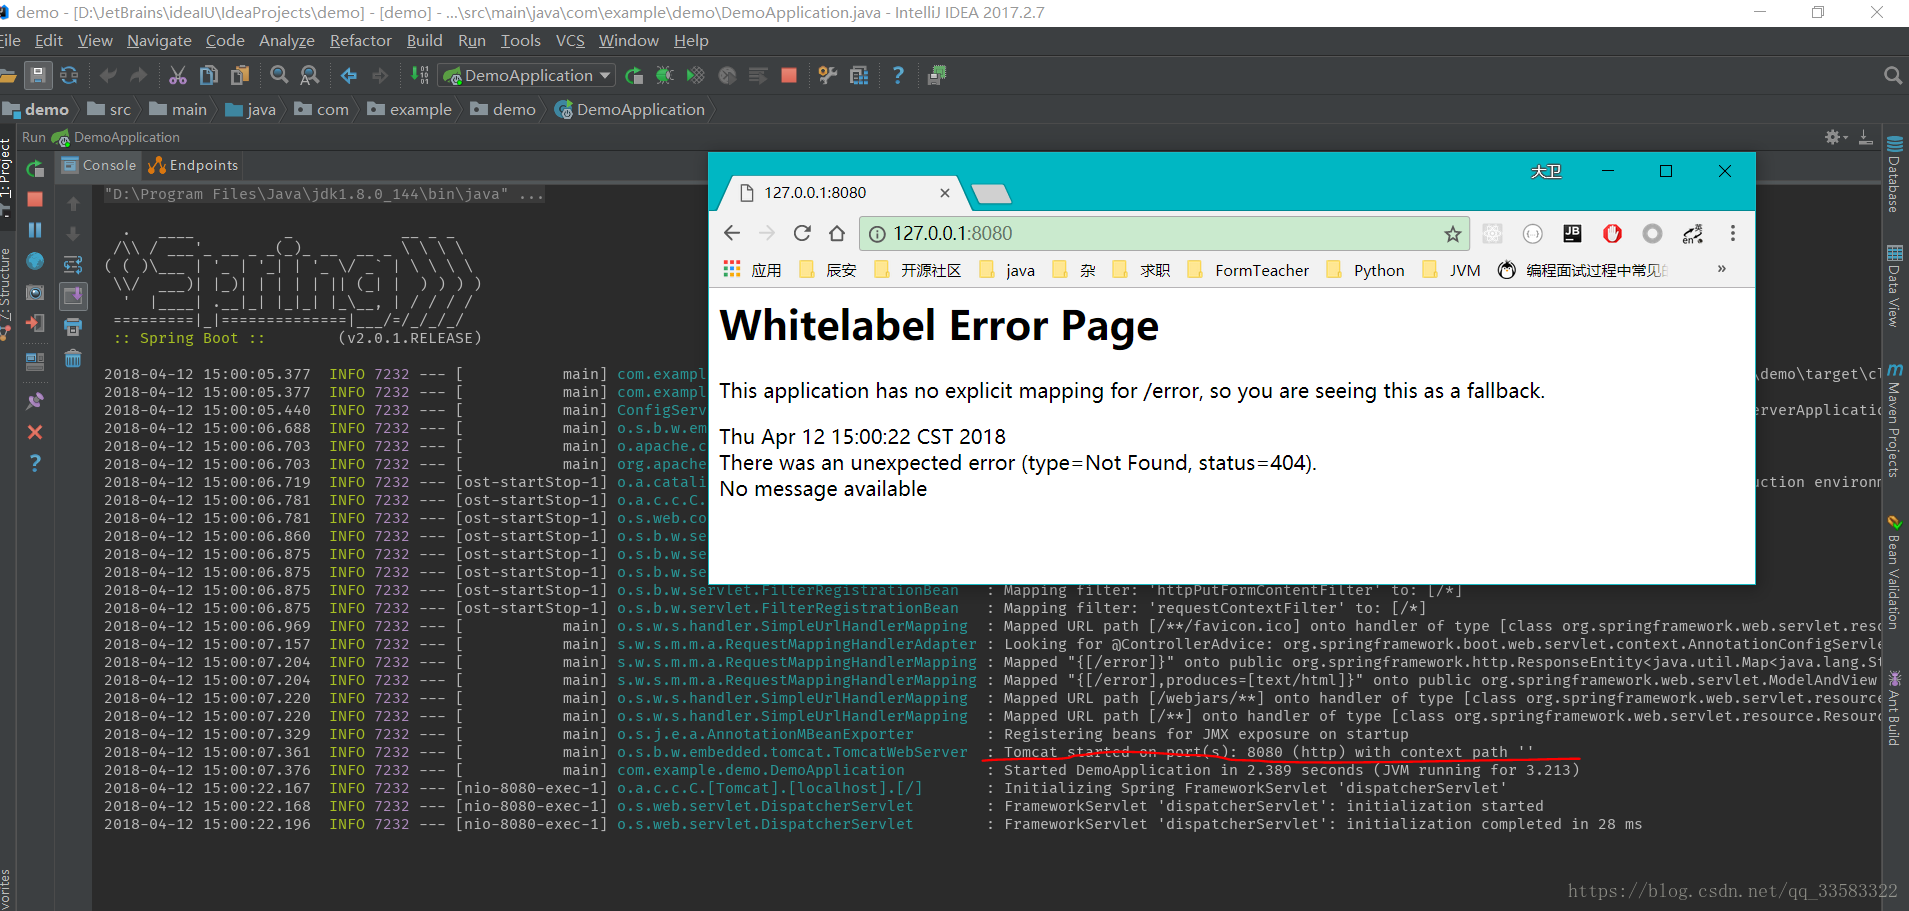
Task: Select the java breadcrumb folder
Action: 251,110
